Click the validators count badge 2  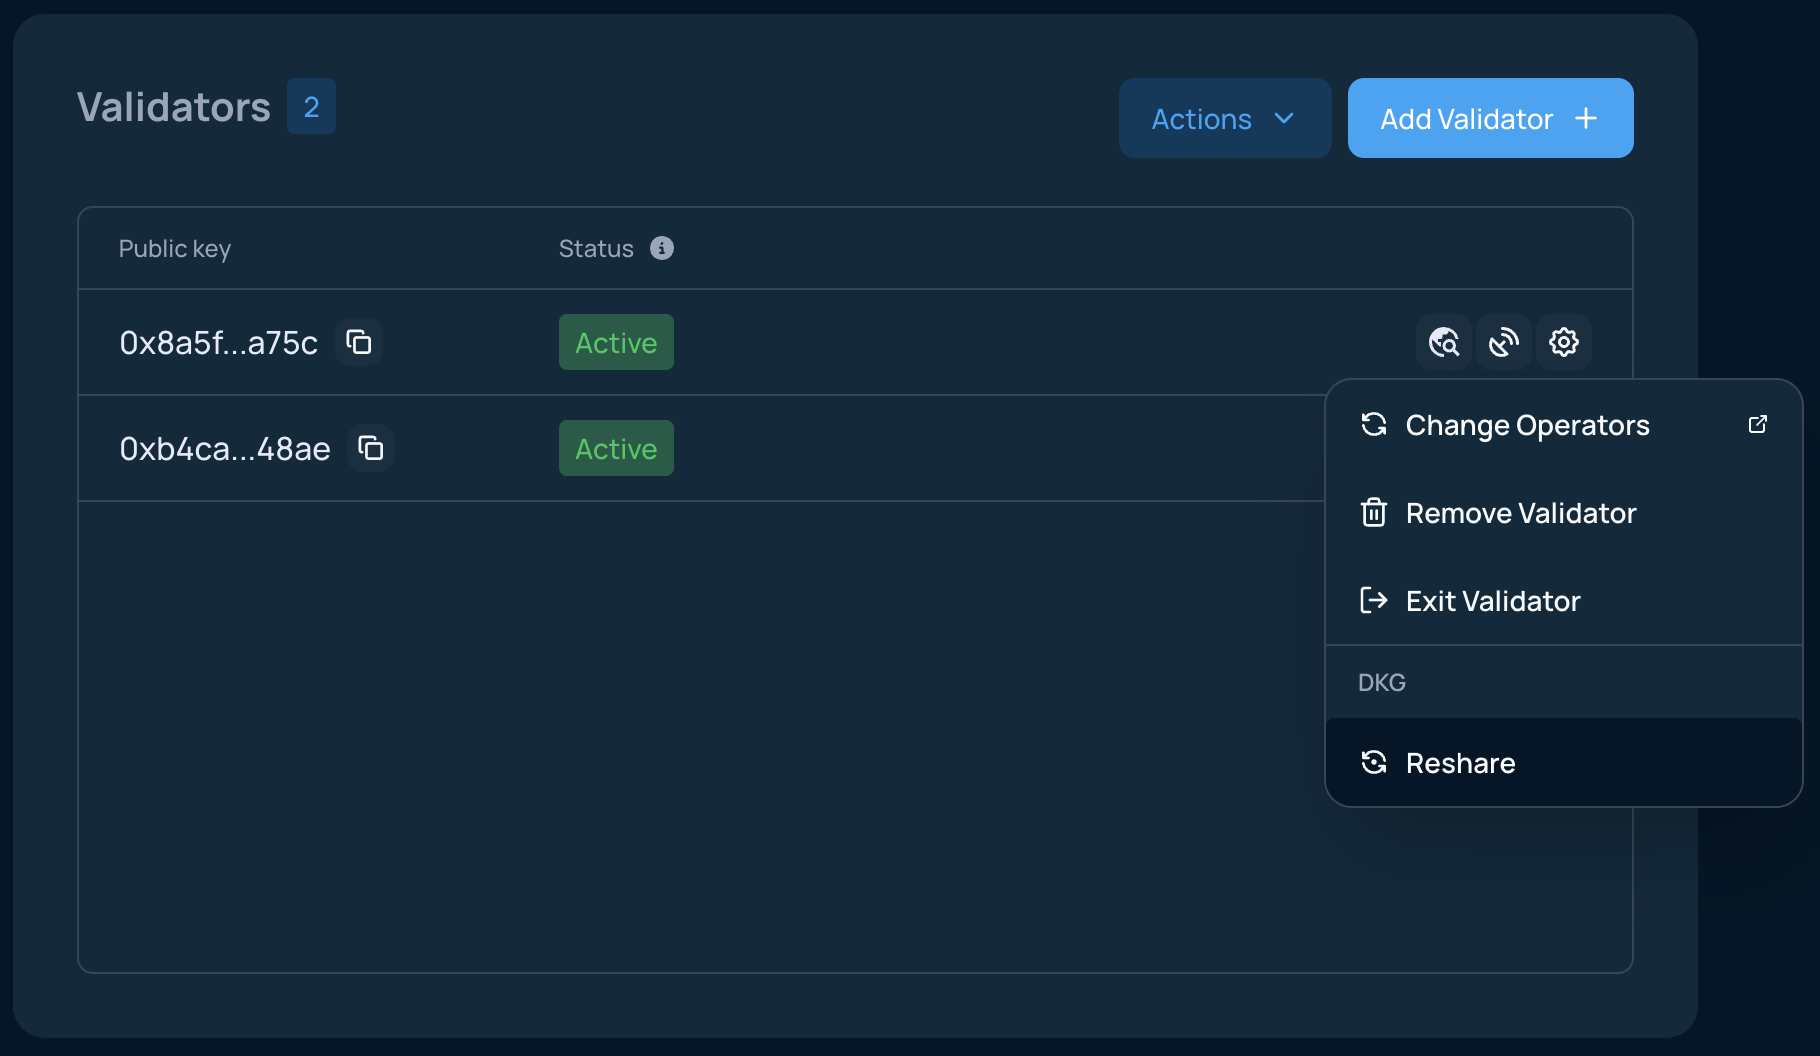point(311,106)
